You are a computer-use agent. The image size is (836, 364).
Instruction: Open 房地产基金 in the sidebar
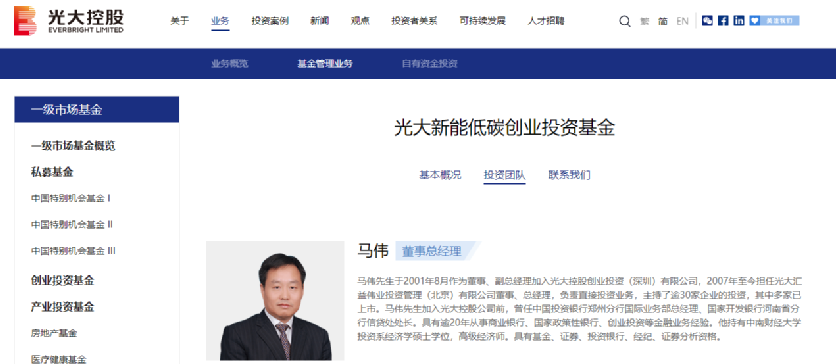(x=54, y=333)
